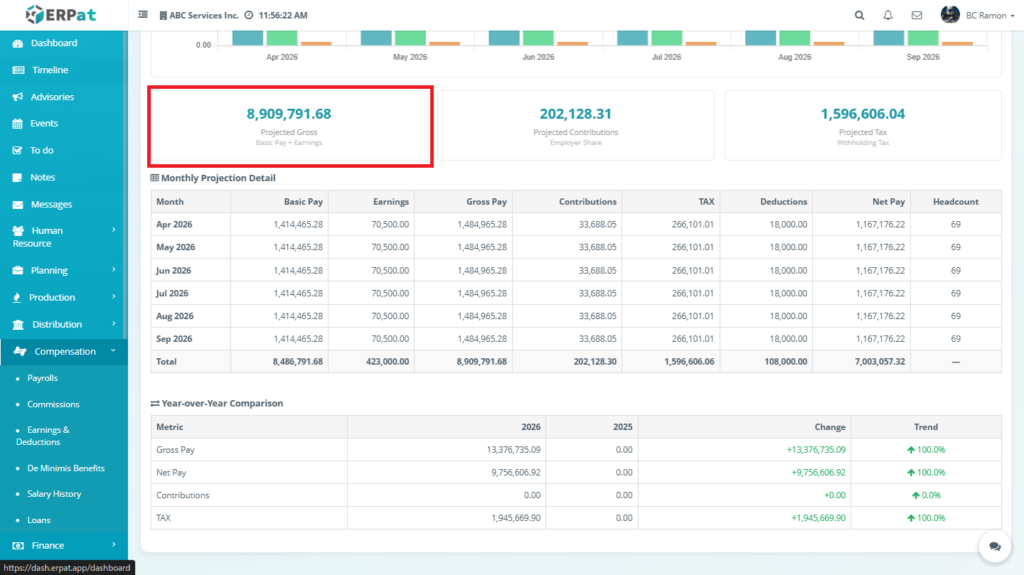The image size is (1024, 575).
Task: Open the To do page
Action: (x=41, y=150)
